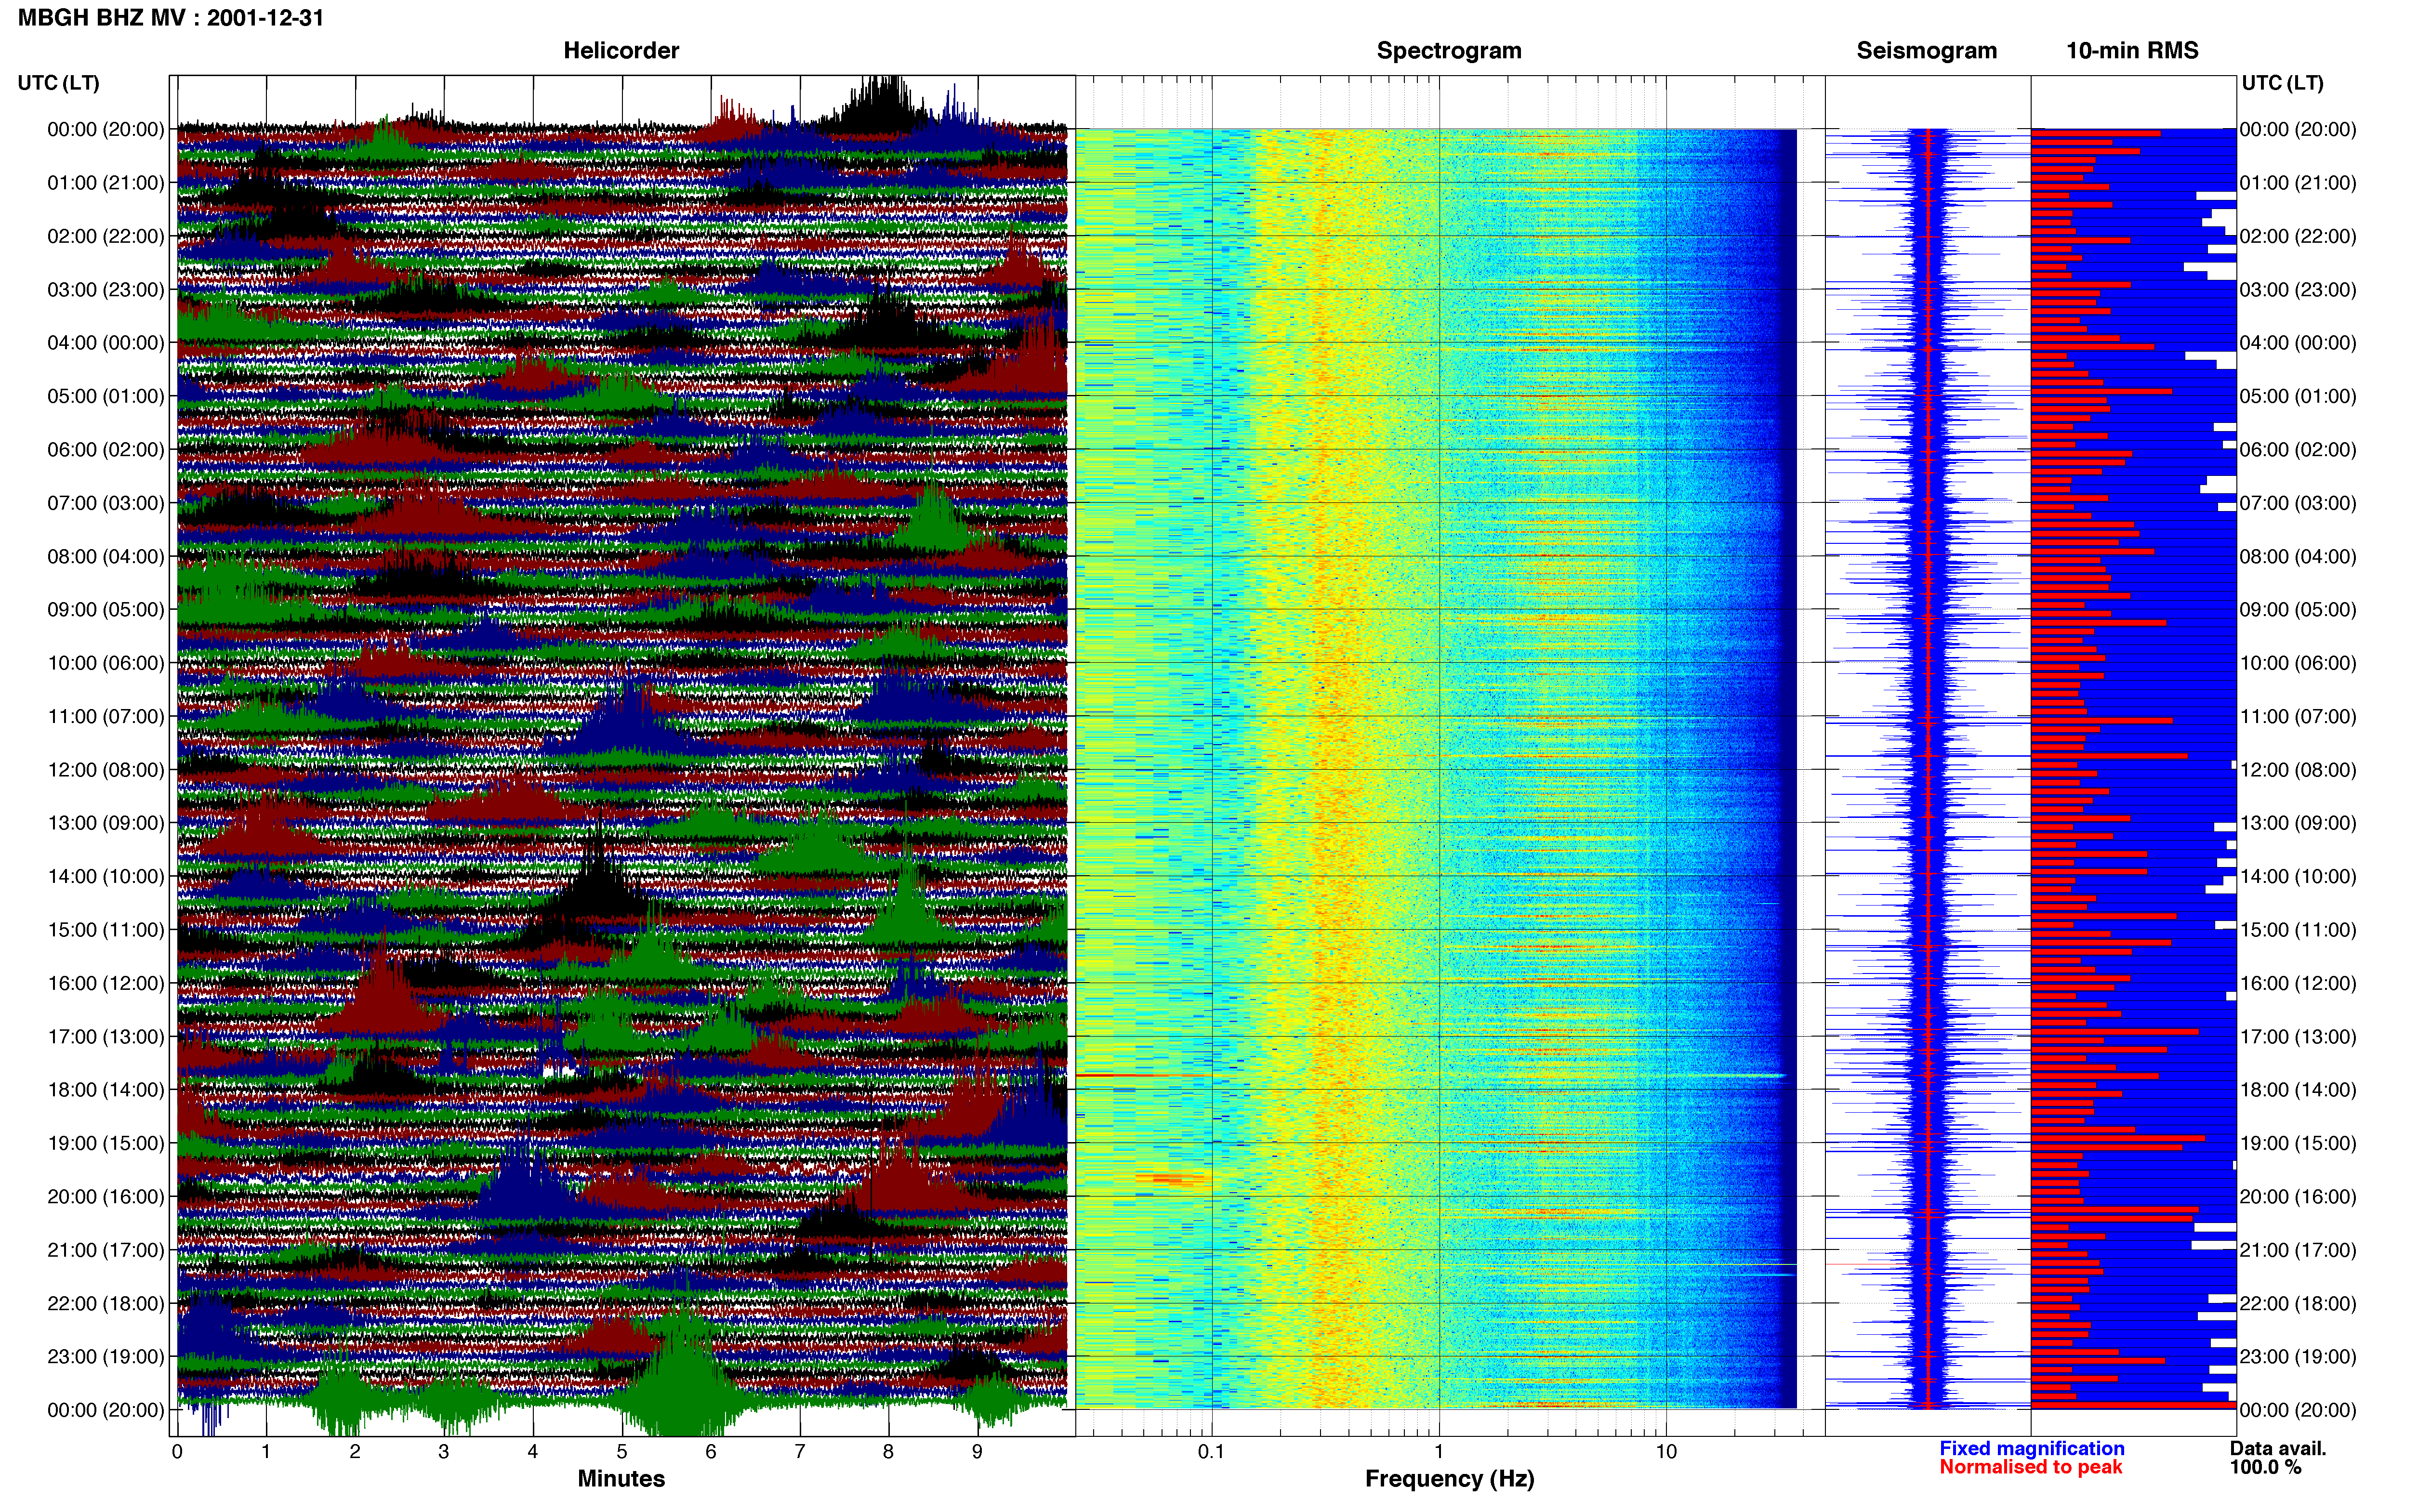Click the left '10:00 (06:00)' time label

[106, 663]
